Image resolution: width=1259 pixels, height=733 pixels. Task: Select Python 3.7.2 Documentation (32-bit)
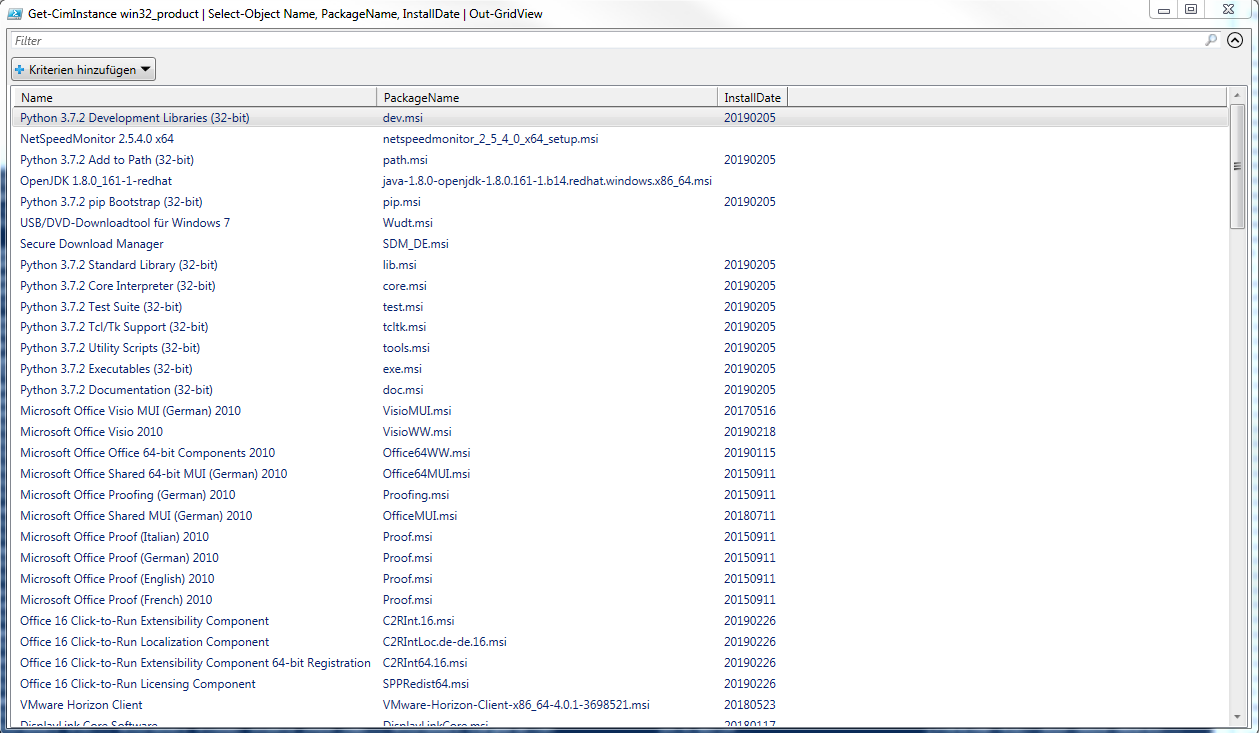tap(620, 390)
